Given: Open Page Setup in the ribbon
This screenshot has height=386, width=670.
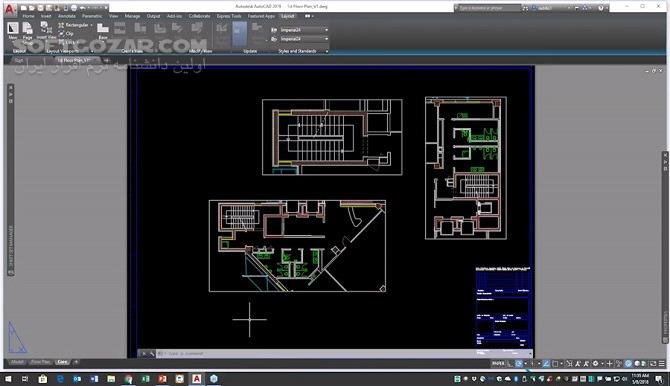Looking at the screenshot, I should click(27, 32).
